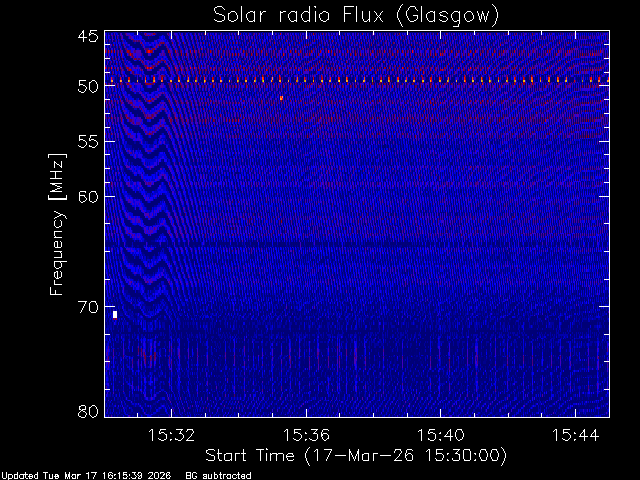Click the dark horizontal band near 64 MHz
Screen dimensions: 640x480
pyautogui.click(x=357, y=245)
